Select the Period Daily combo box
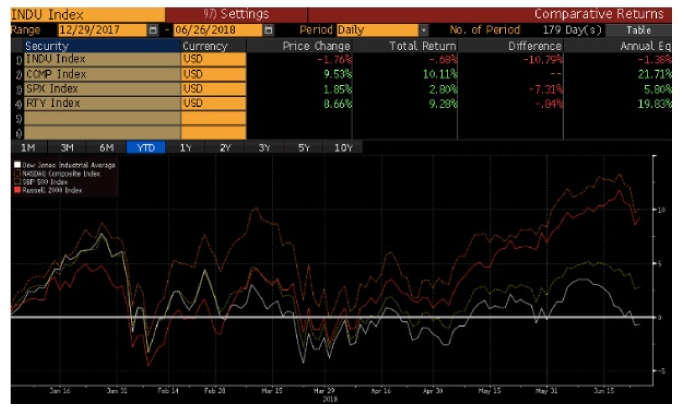The image size is (684, 416). coord(377,30)
